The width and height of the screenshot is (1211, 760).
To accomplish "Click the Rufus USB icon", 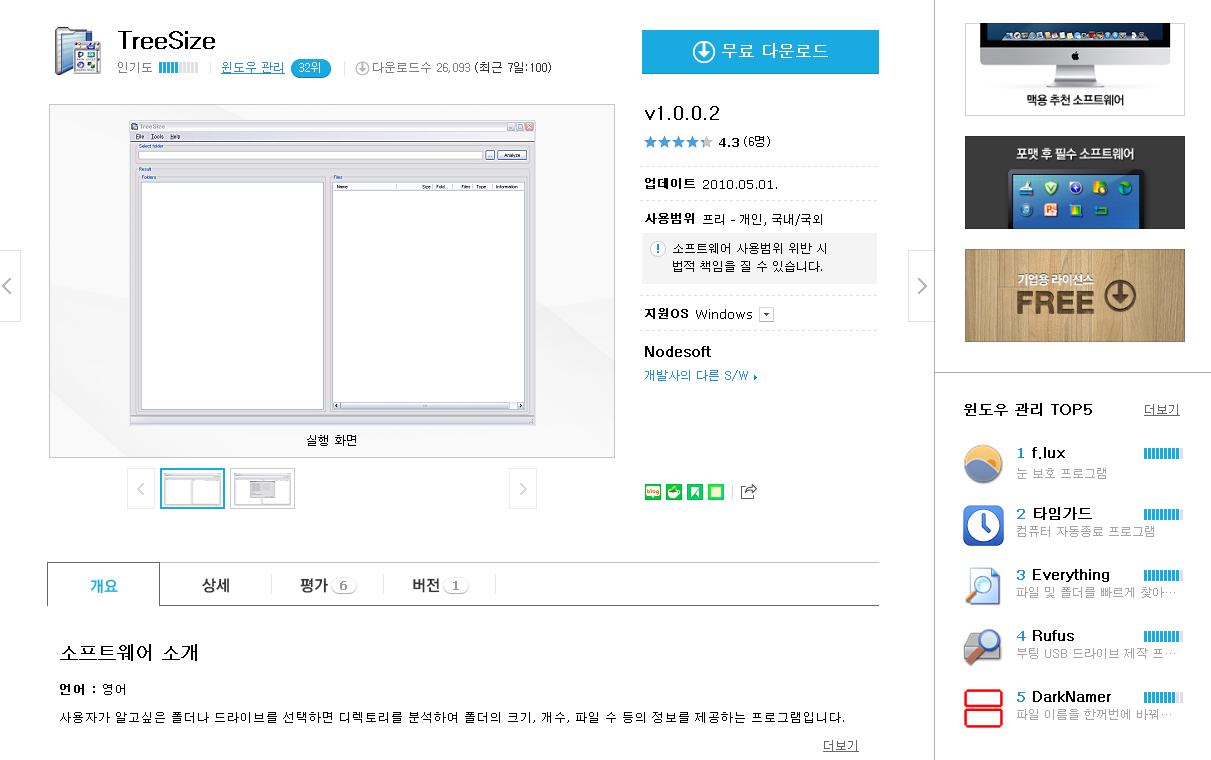I will 983,647.
